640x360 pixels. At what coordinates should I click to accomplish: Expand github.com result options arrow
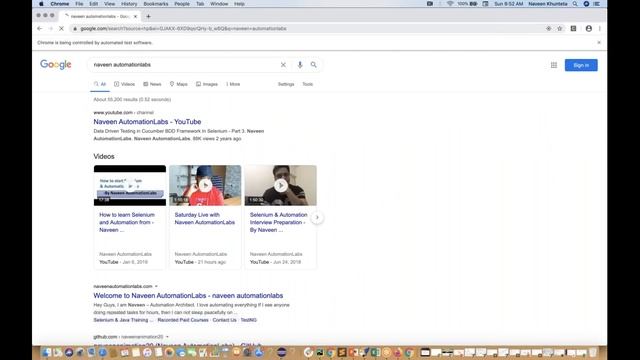pos(167,337)
